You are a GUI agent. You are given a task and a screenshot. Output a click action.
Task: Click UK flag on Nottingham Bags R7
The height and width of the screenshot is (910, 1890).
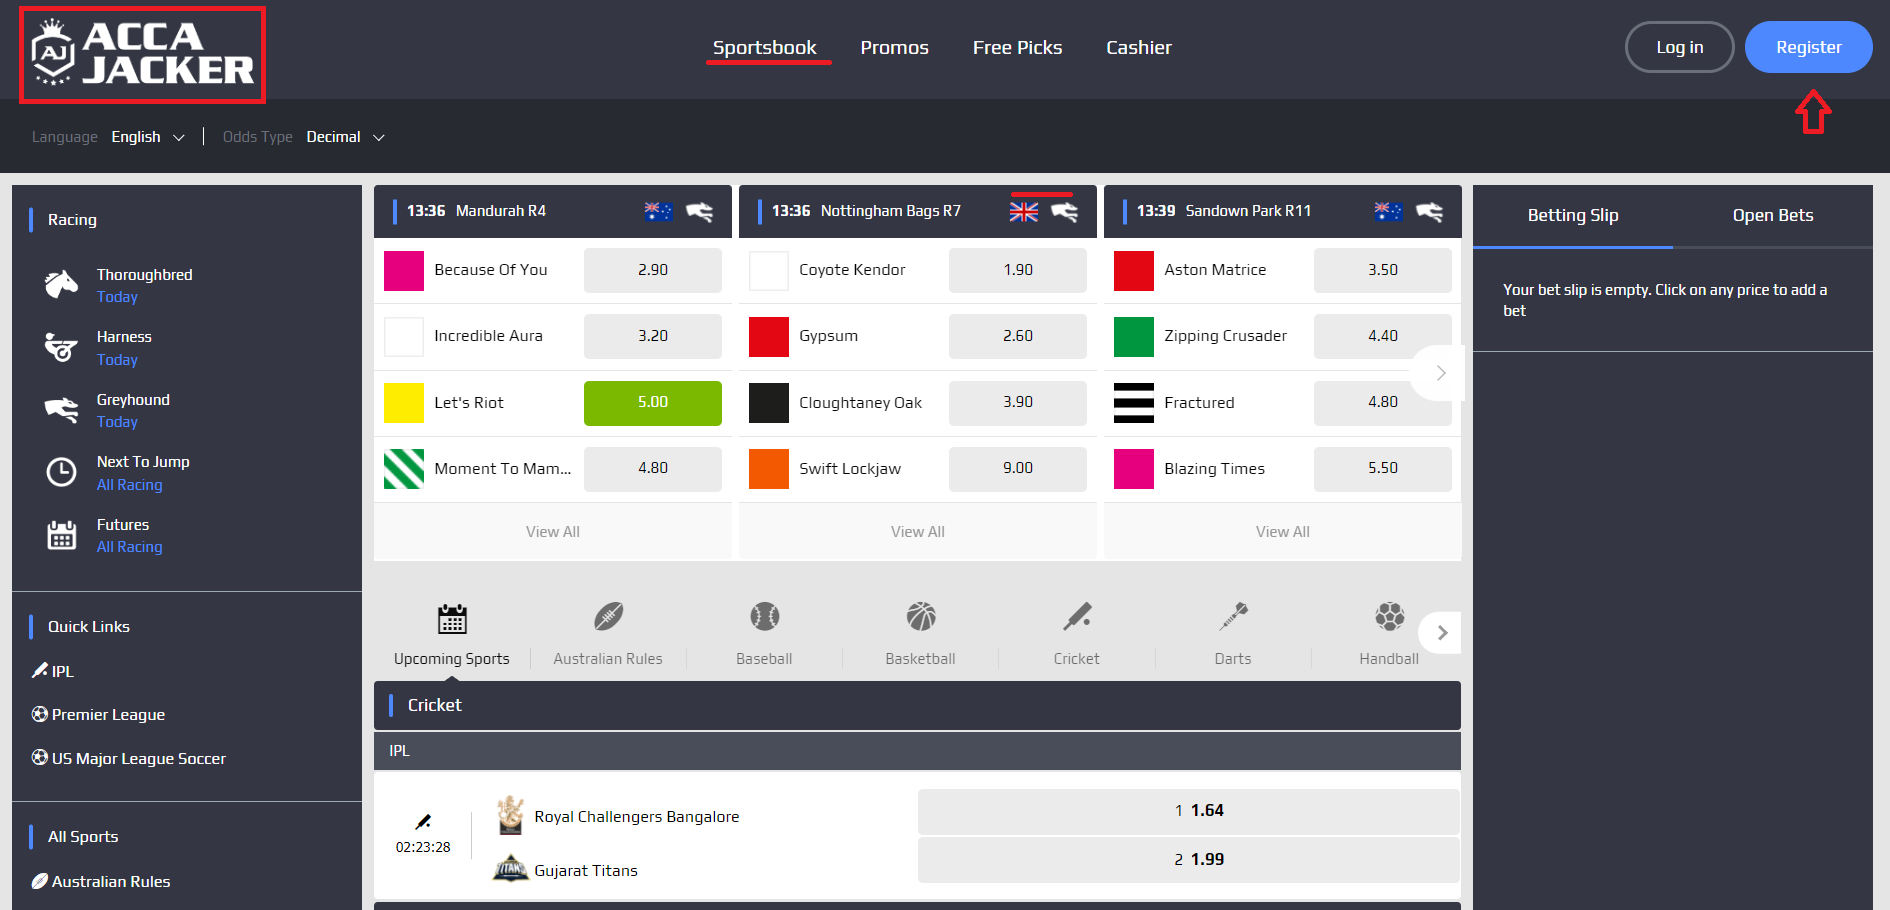point(1024,211)
